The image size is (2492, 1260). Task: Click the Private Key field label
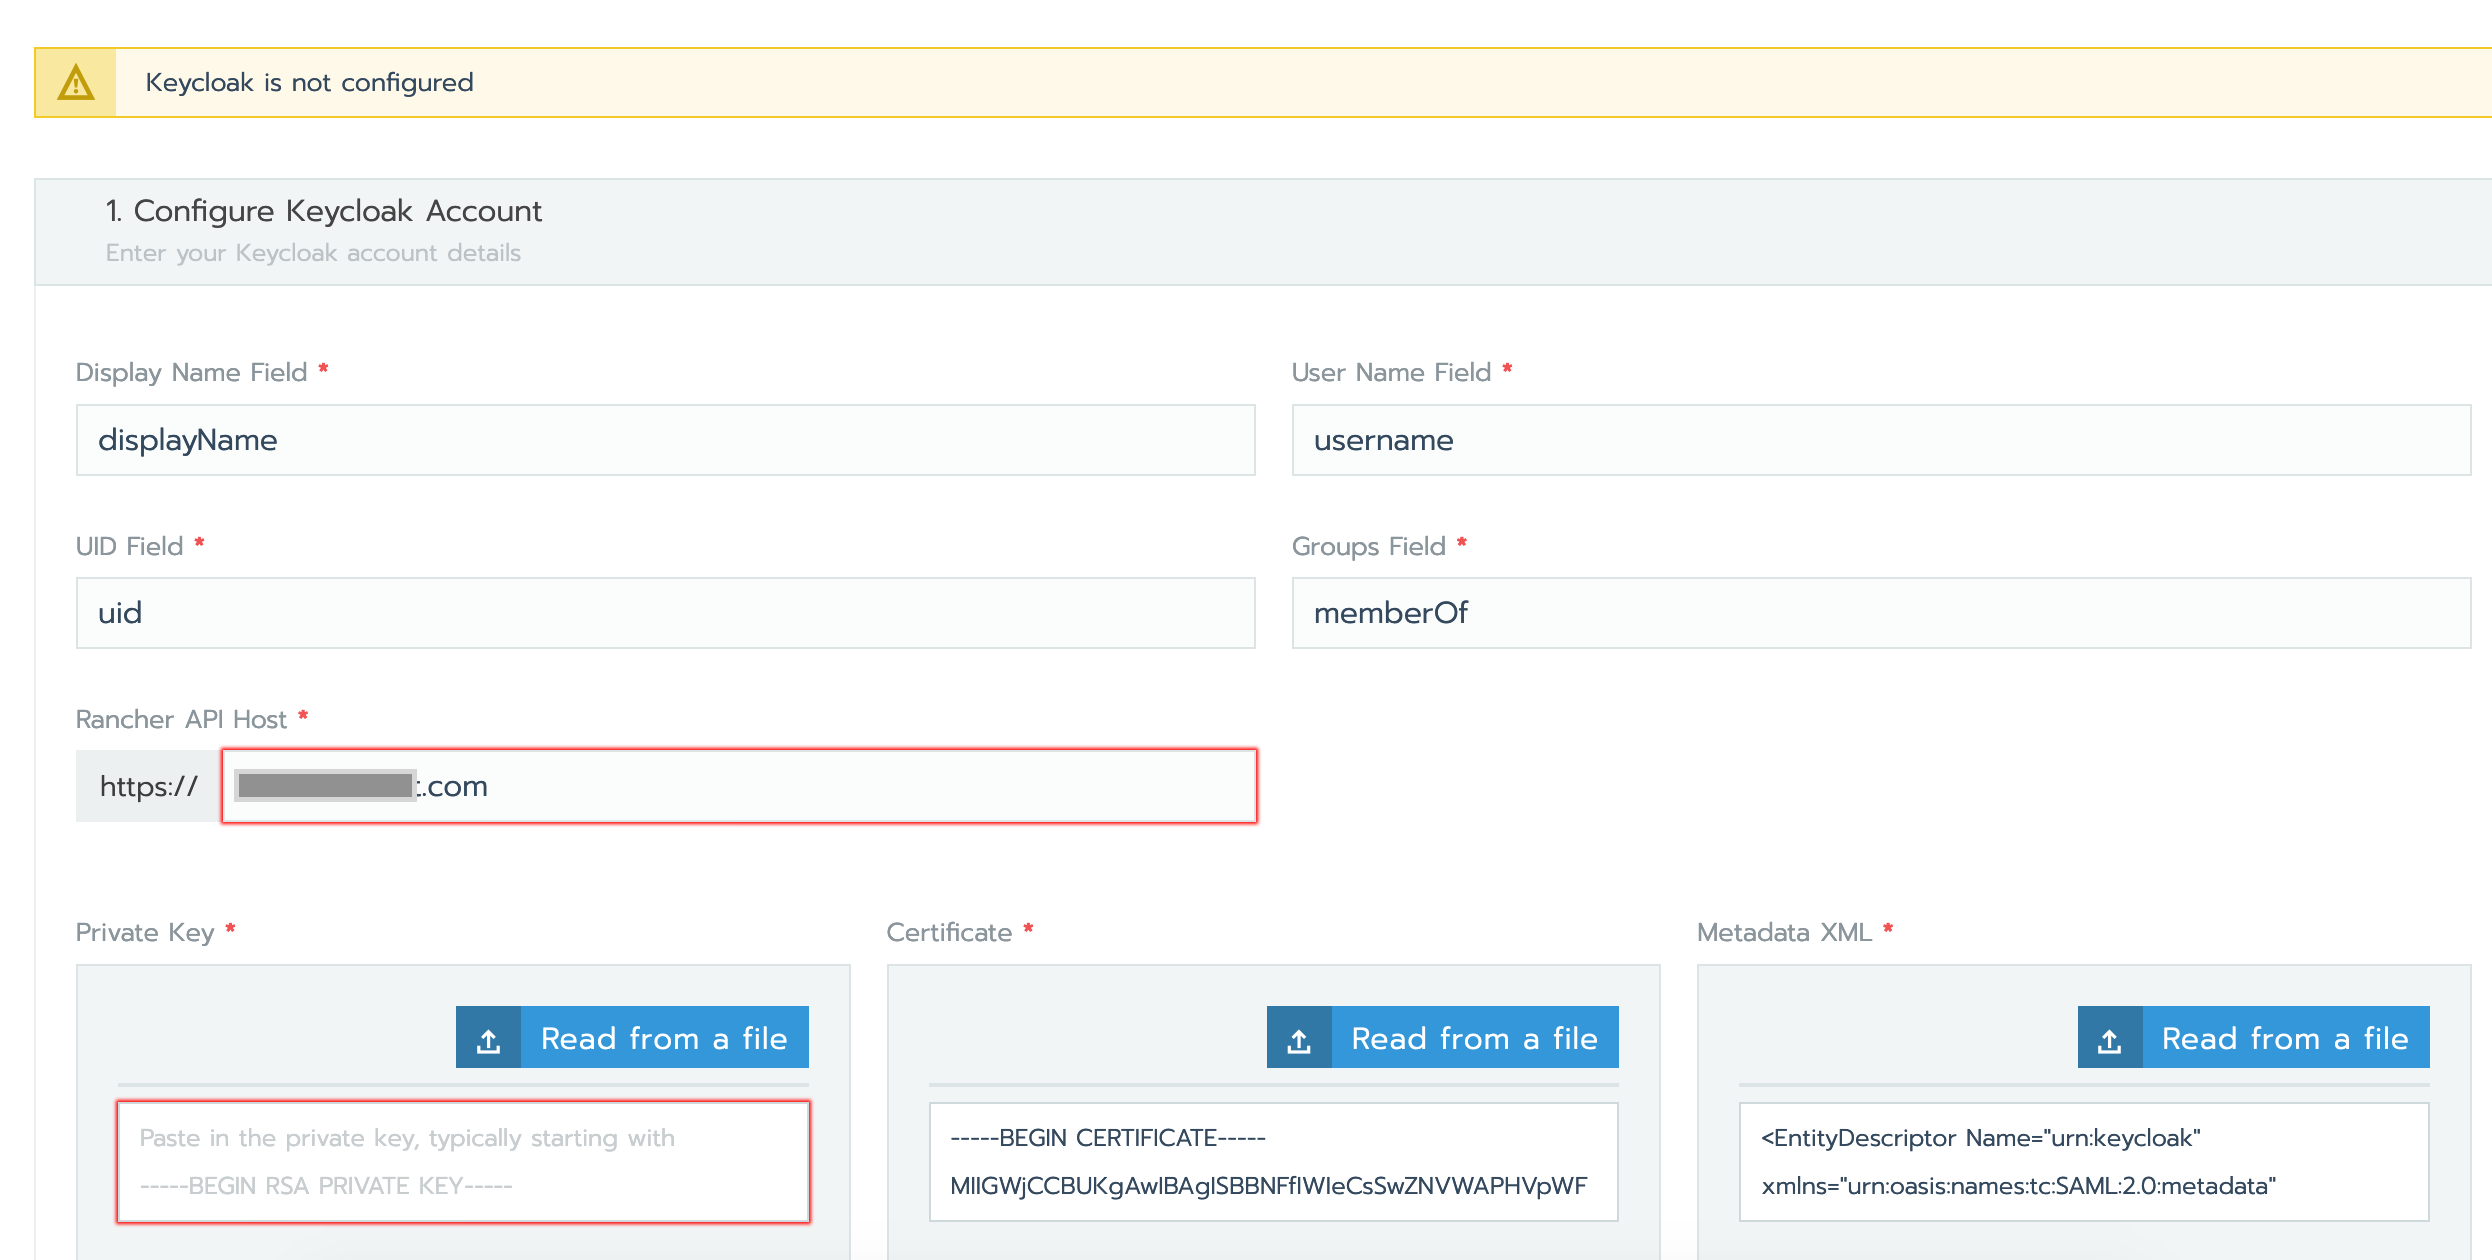click(145, 933)
